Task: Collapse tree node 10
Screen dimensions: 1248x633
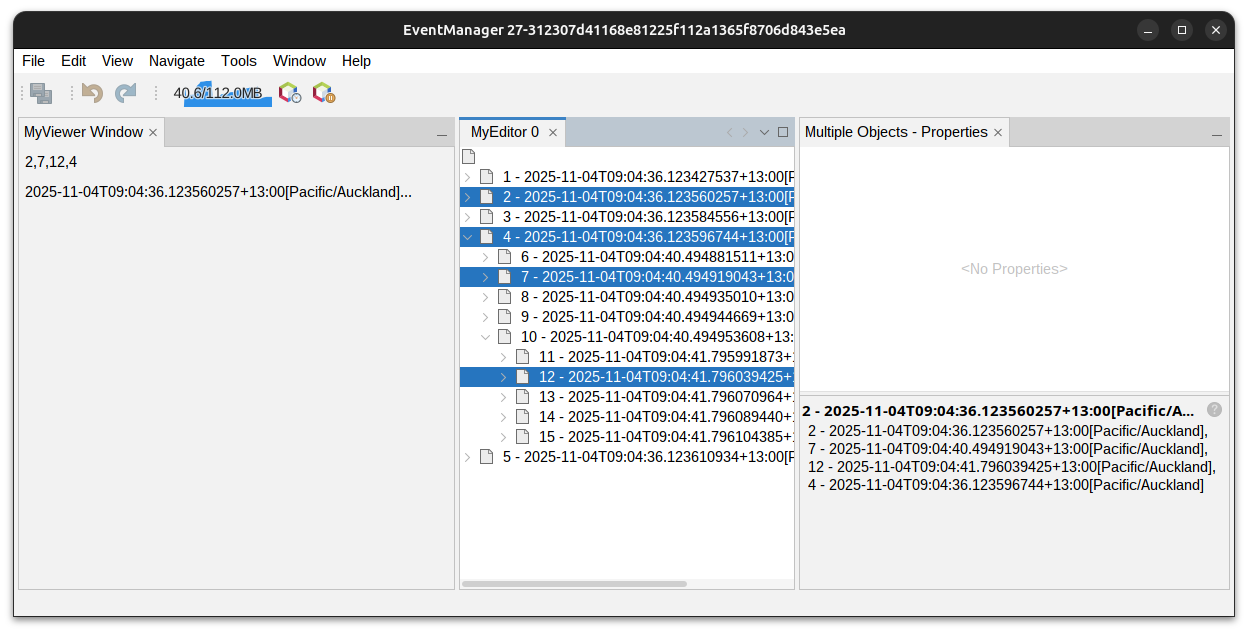Action: coord(485,337)
